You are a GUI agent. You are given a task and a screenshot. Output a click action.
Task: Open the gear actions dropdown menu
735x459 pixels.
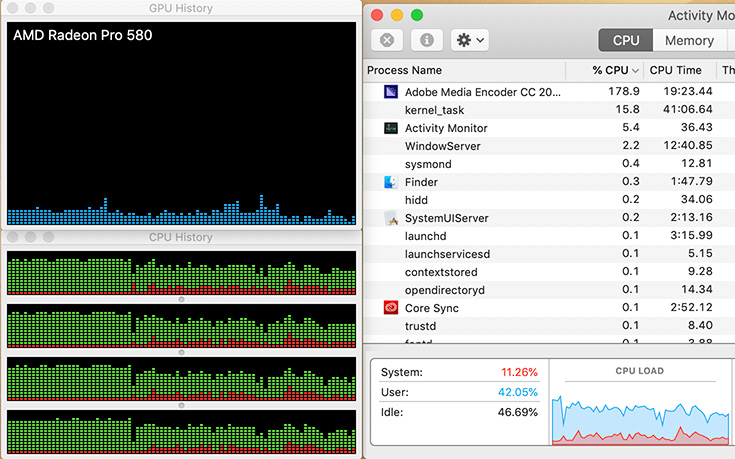tap(470, 40)
